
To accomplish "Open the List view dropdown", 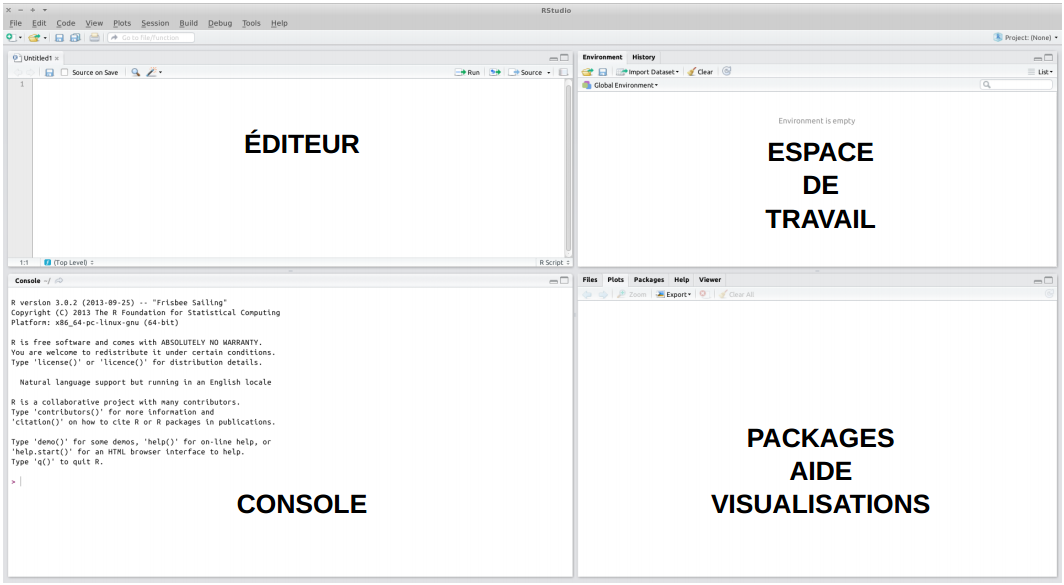I will [1041, 72].
